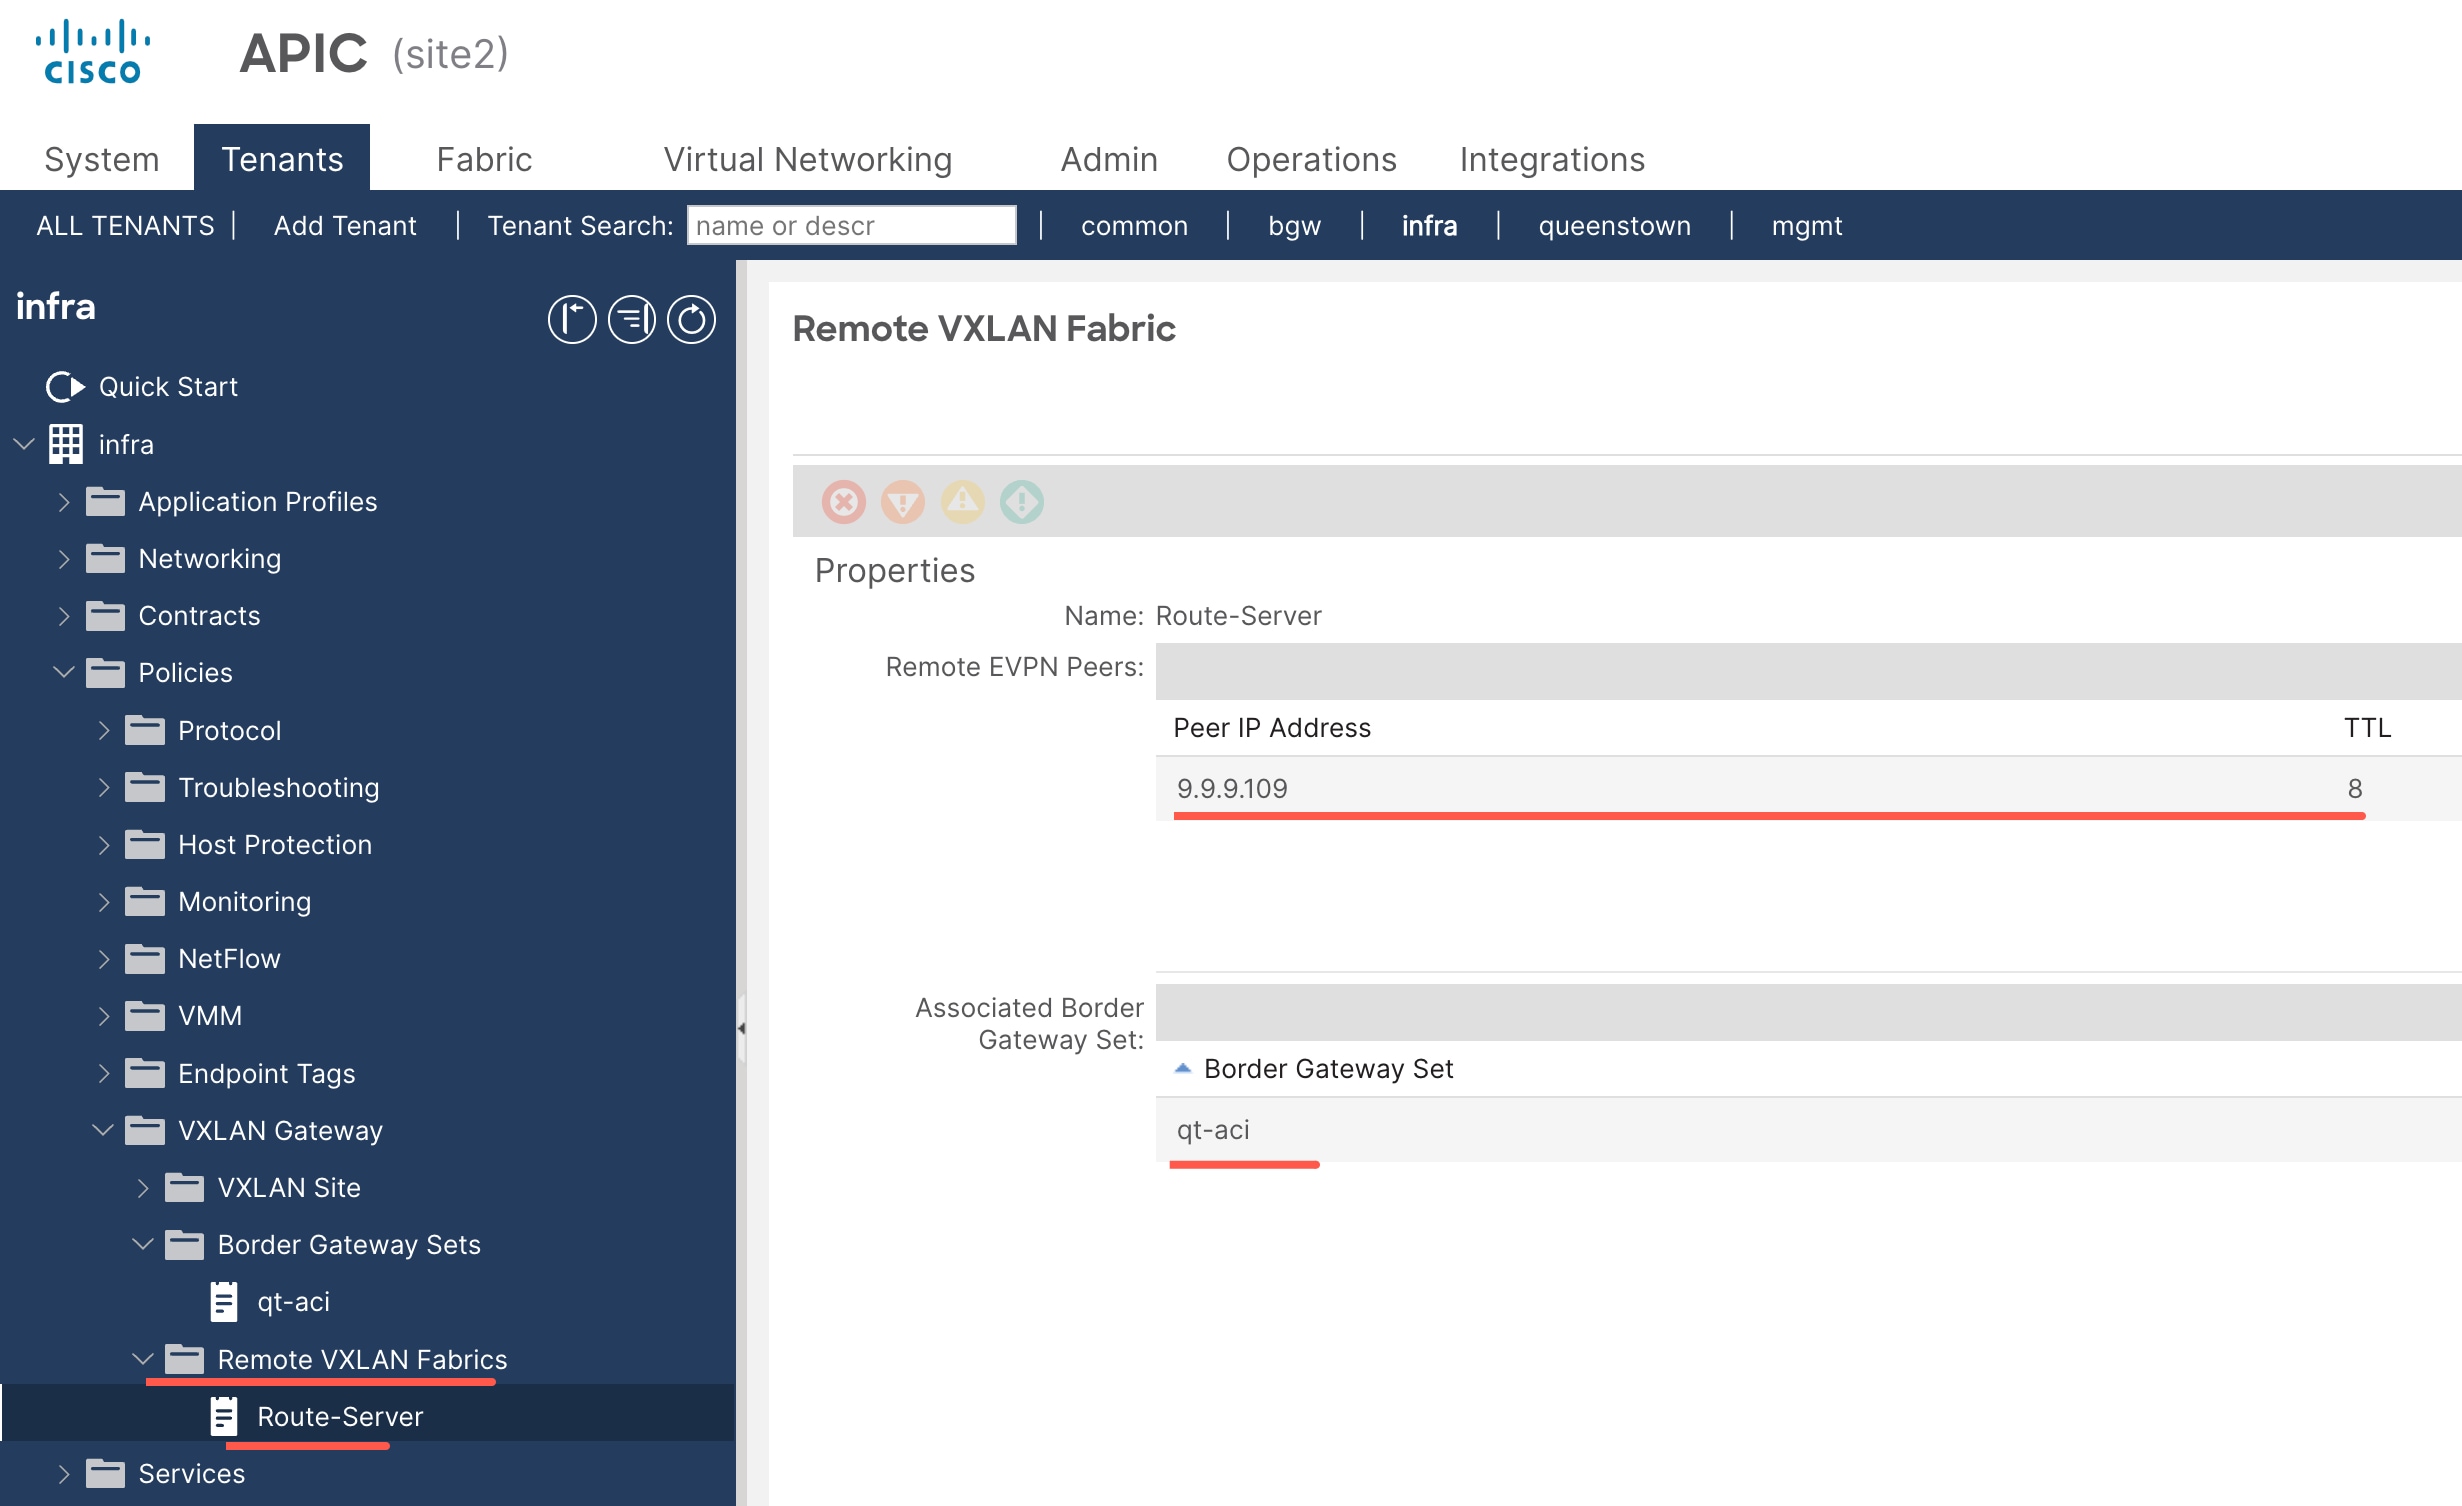
Task: Click the Host Protection folder icon
Action: 145,844
